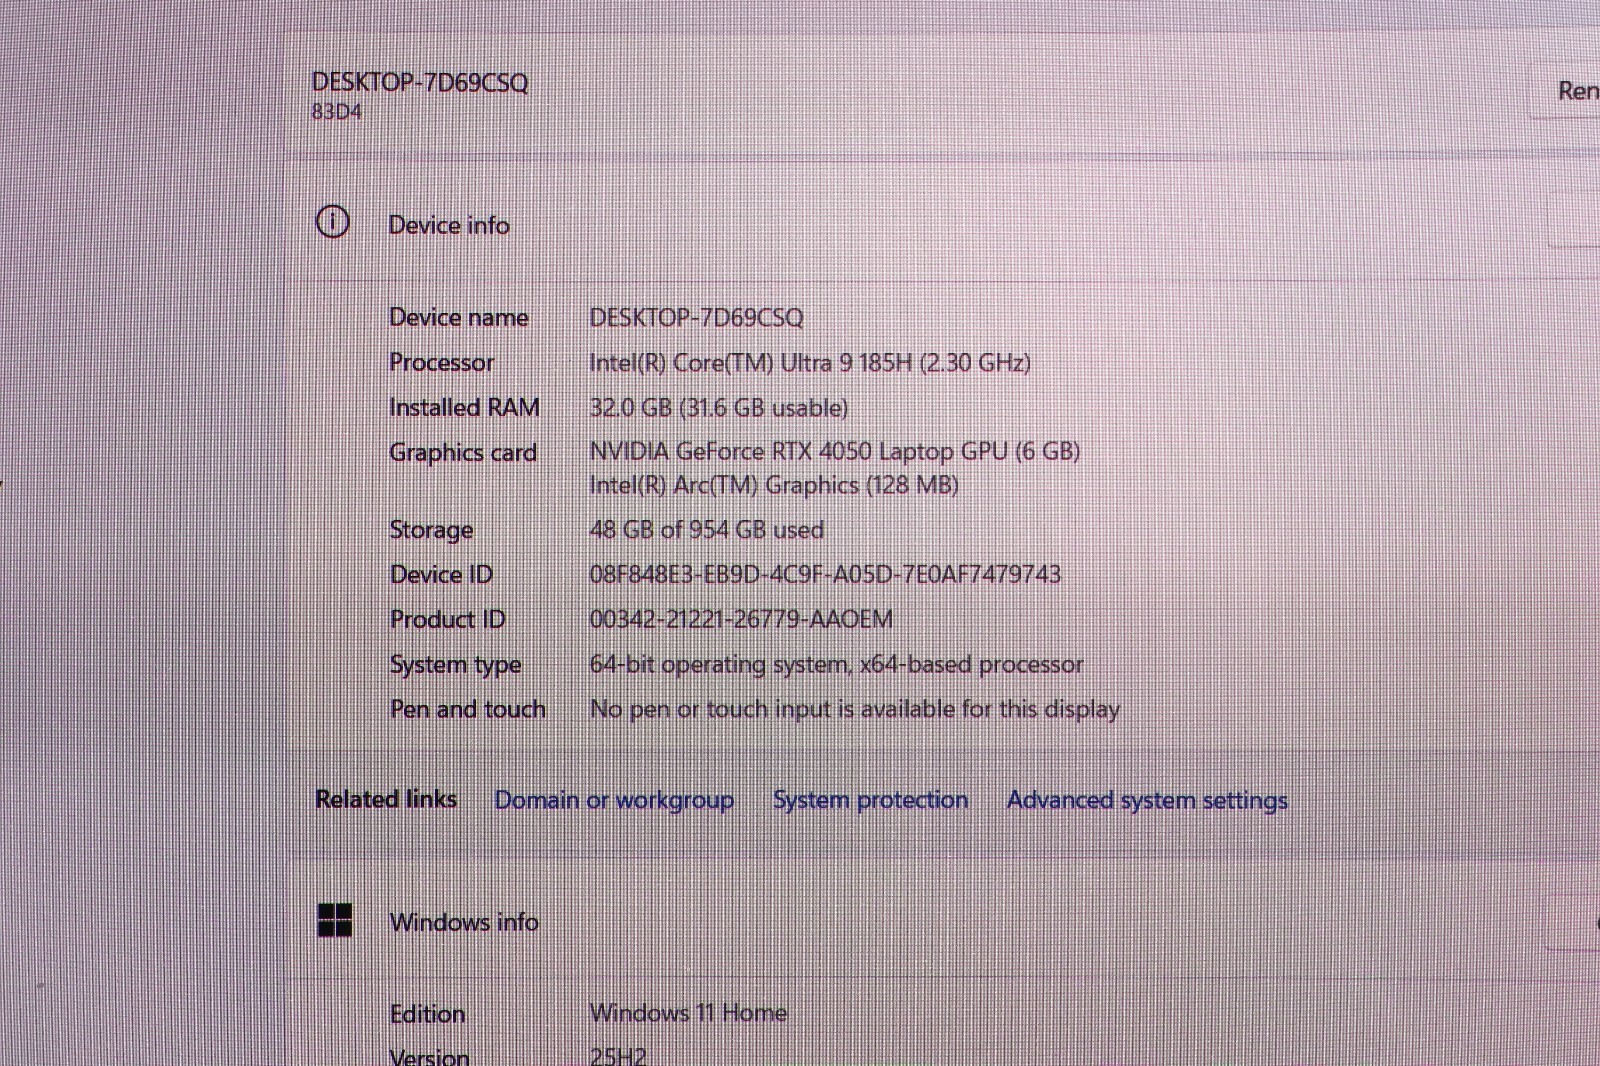
Task: Select the 83D4 model text
Action: 337,112
